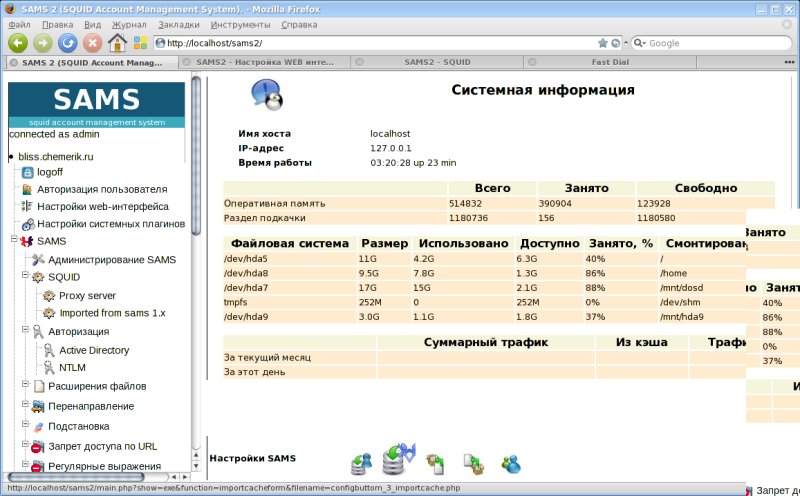Image resolution: width=800 pixels, height=496 pixels.
Task: Focus the URL address field
Action: [377, 43]
